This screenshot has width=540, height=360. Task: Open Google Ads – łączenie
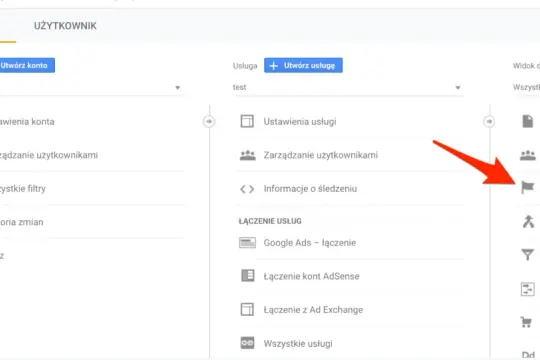pos(310,243)
